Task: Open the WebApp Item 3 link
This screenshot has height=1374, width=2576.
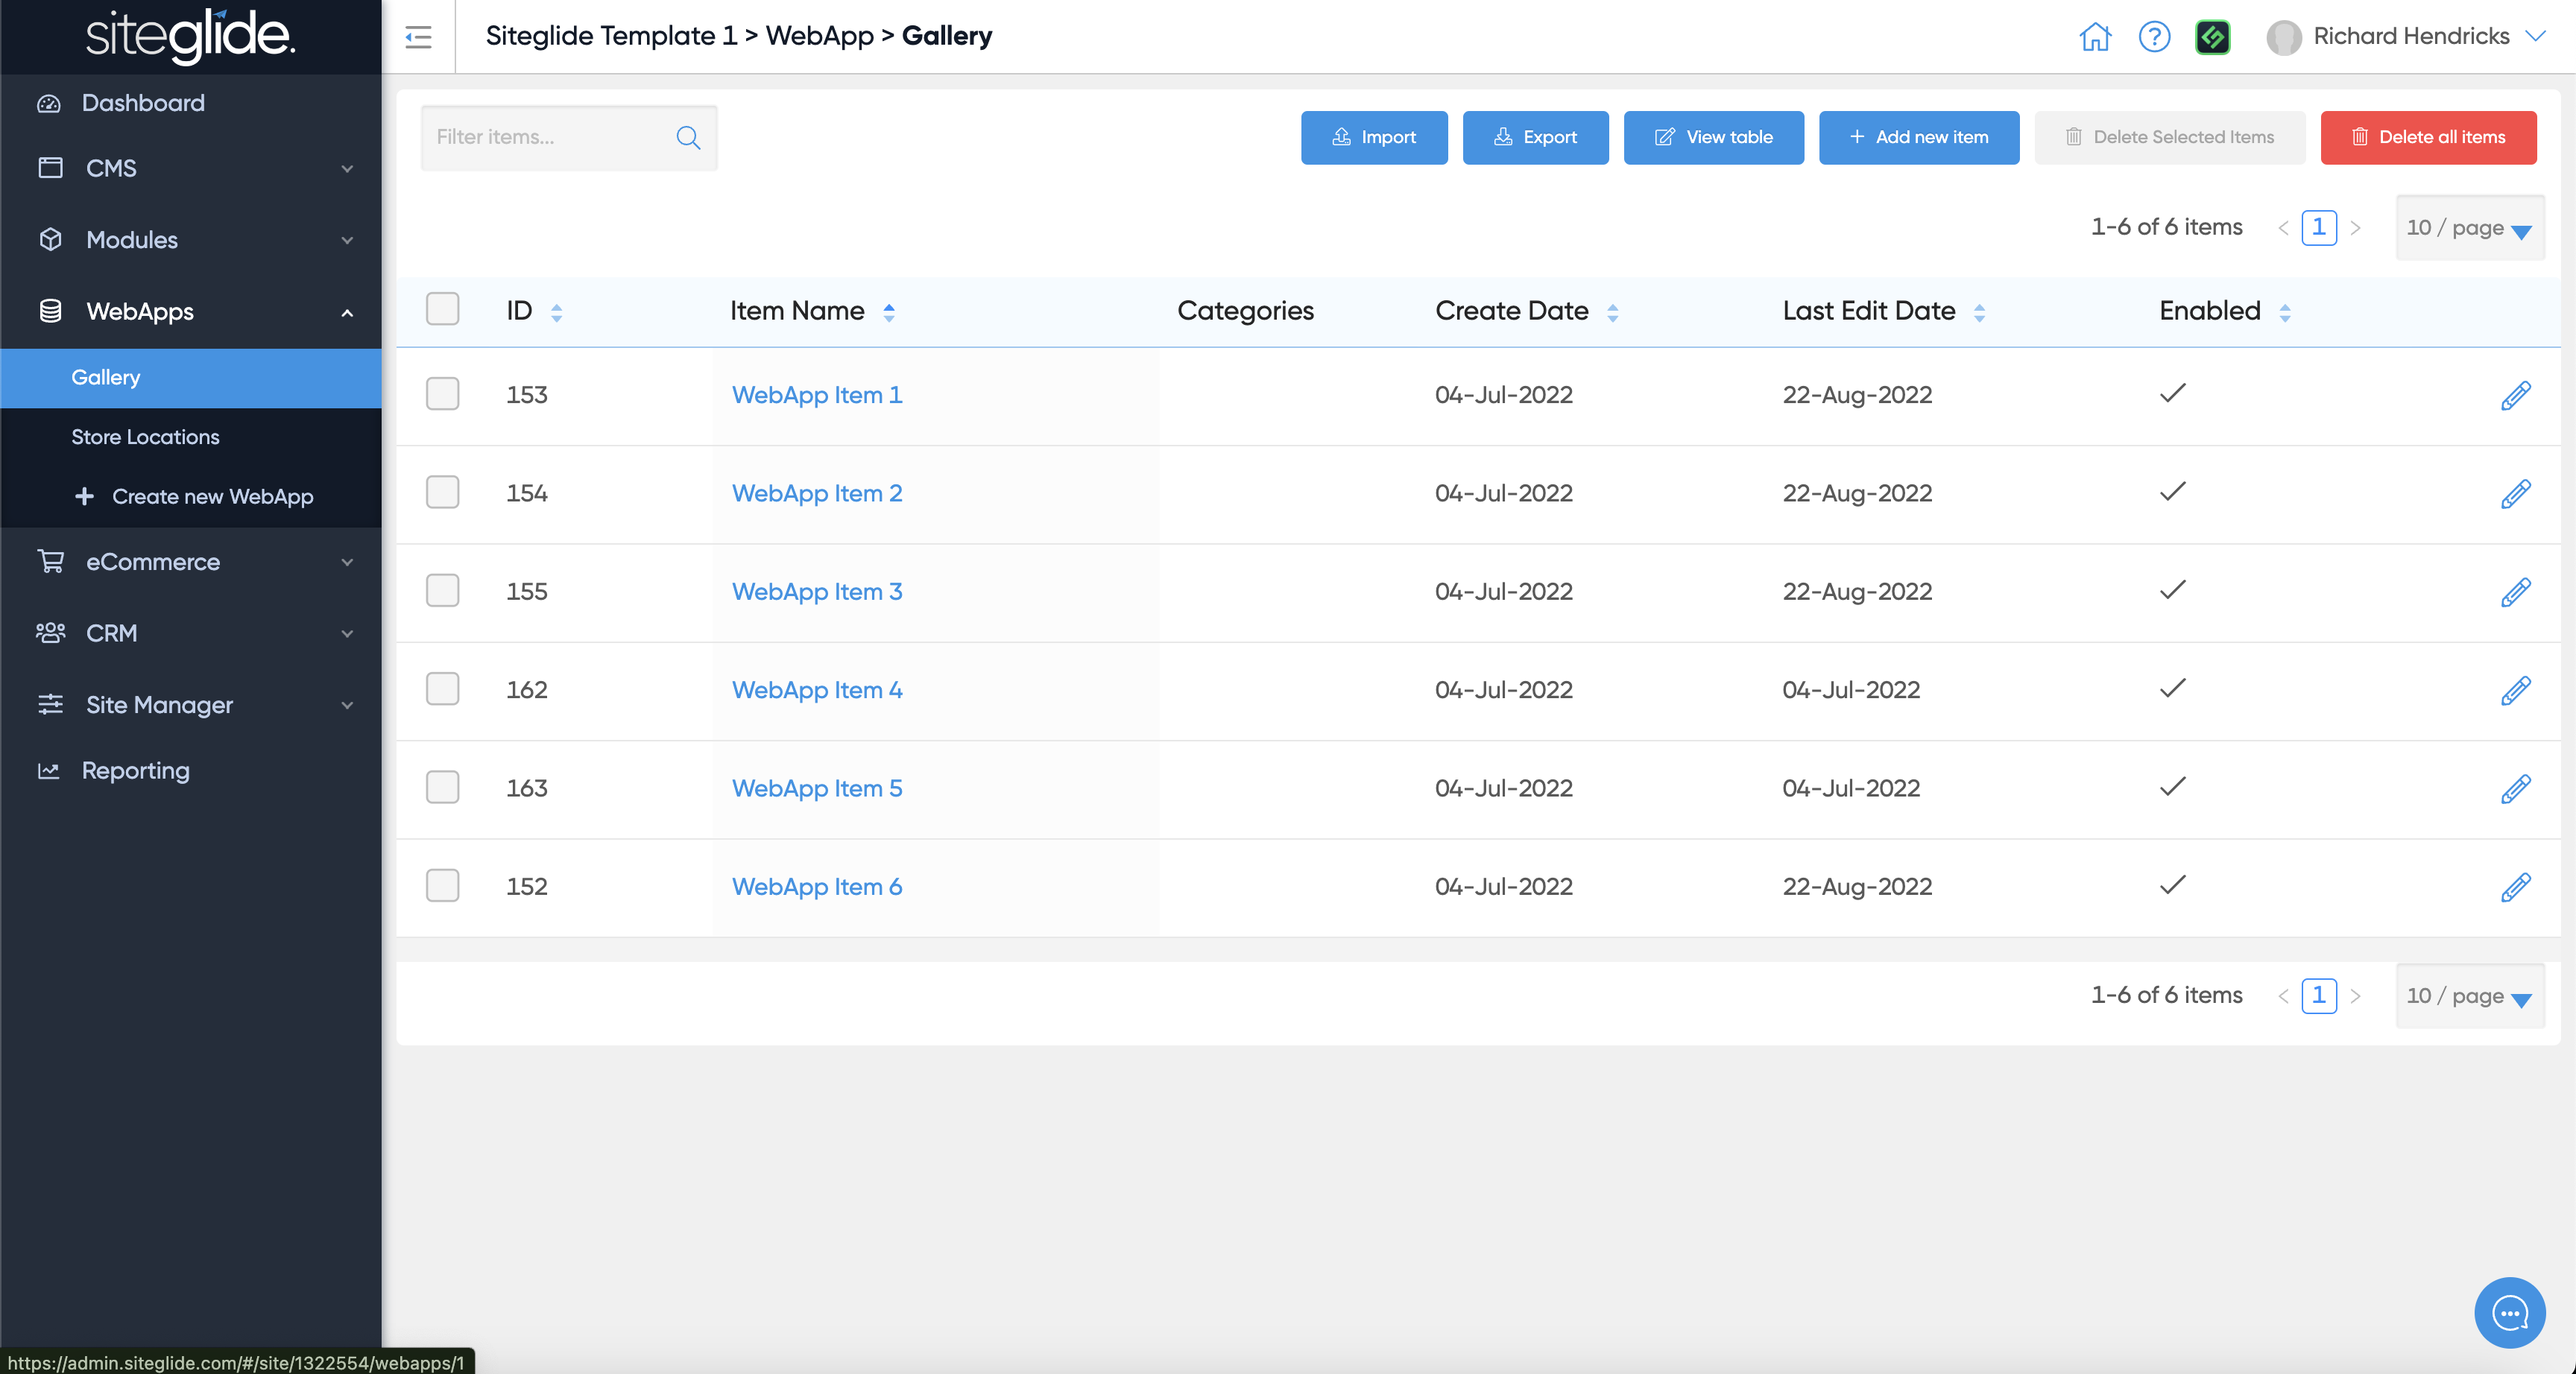Action: (816, 591)
